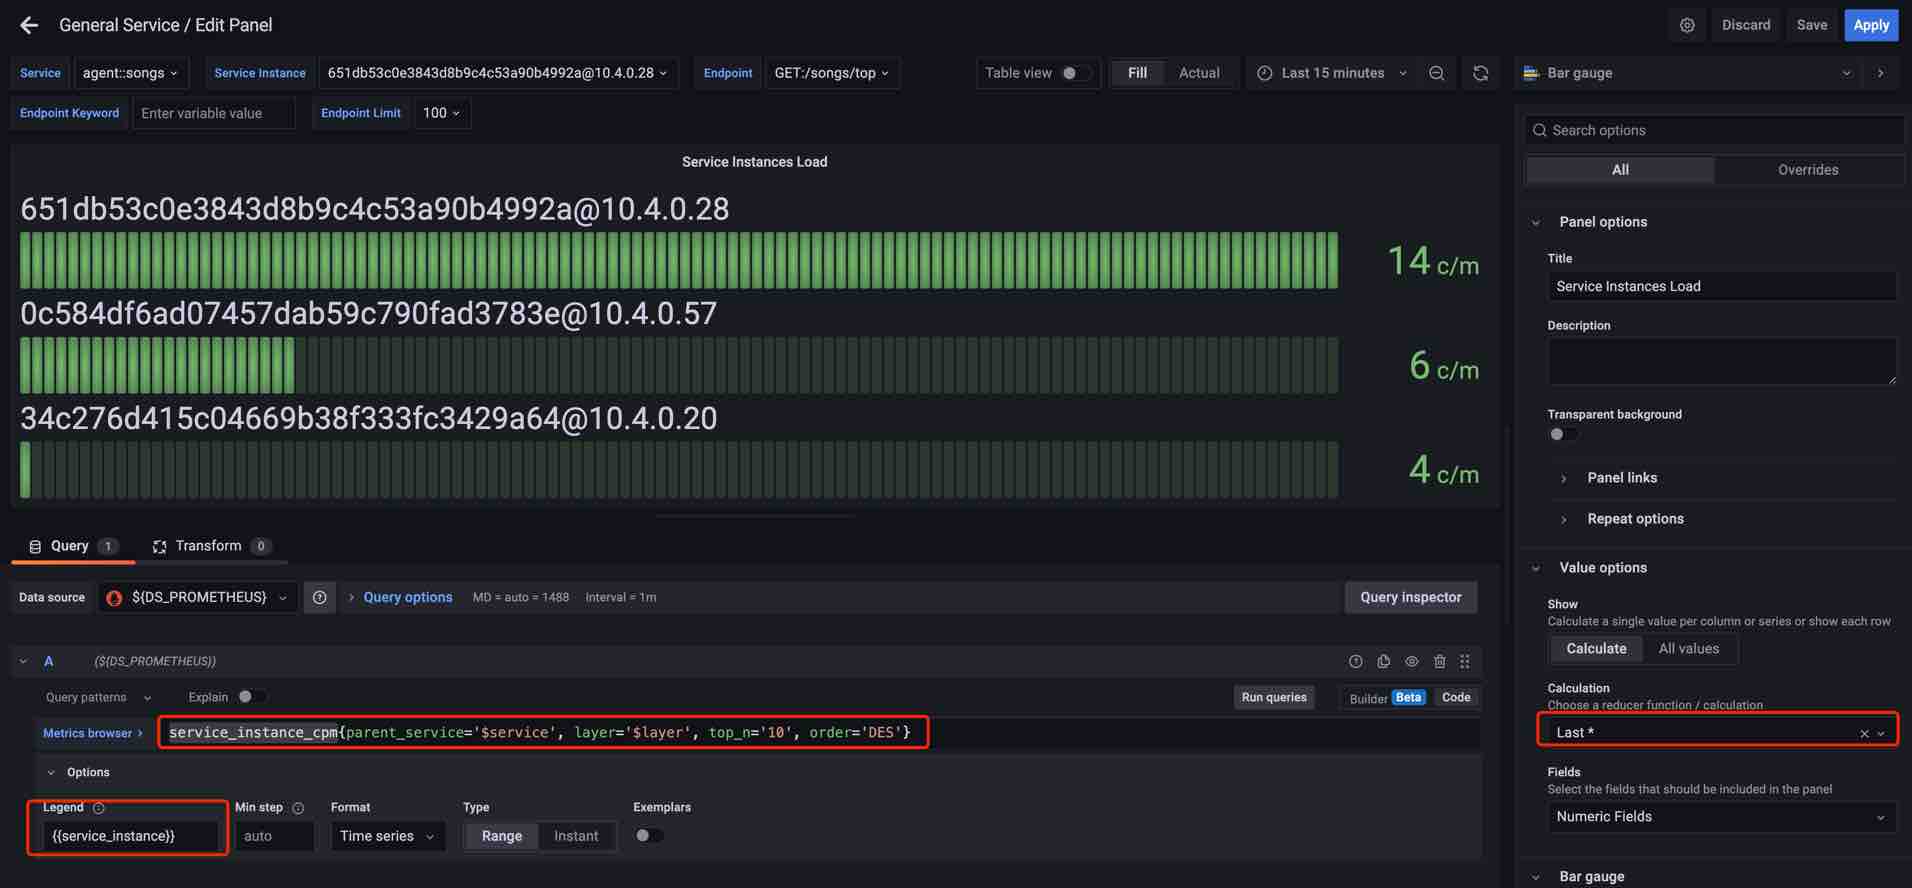Select the Overrides tab
The image size is (1912, 888).
pyautogui.click(x=1807, y=170)
